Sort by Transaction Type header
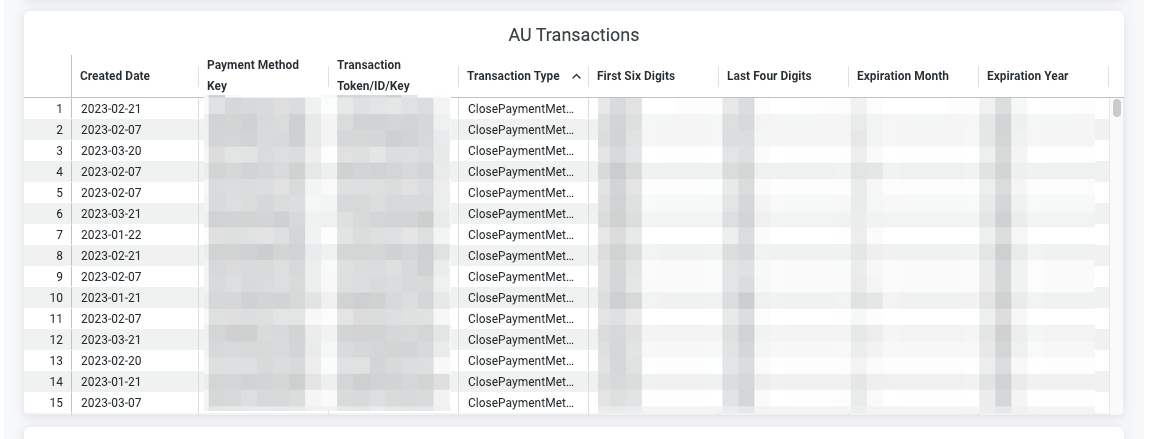The image size is (1156, 439). [x=513, y=76]
